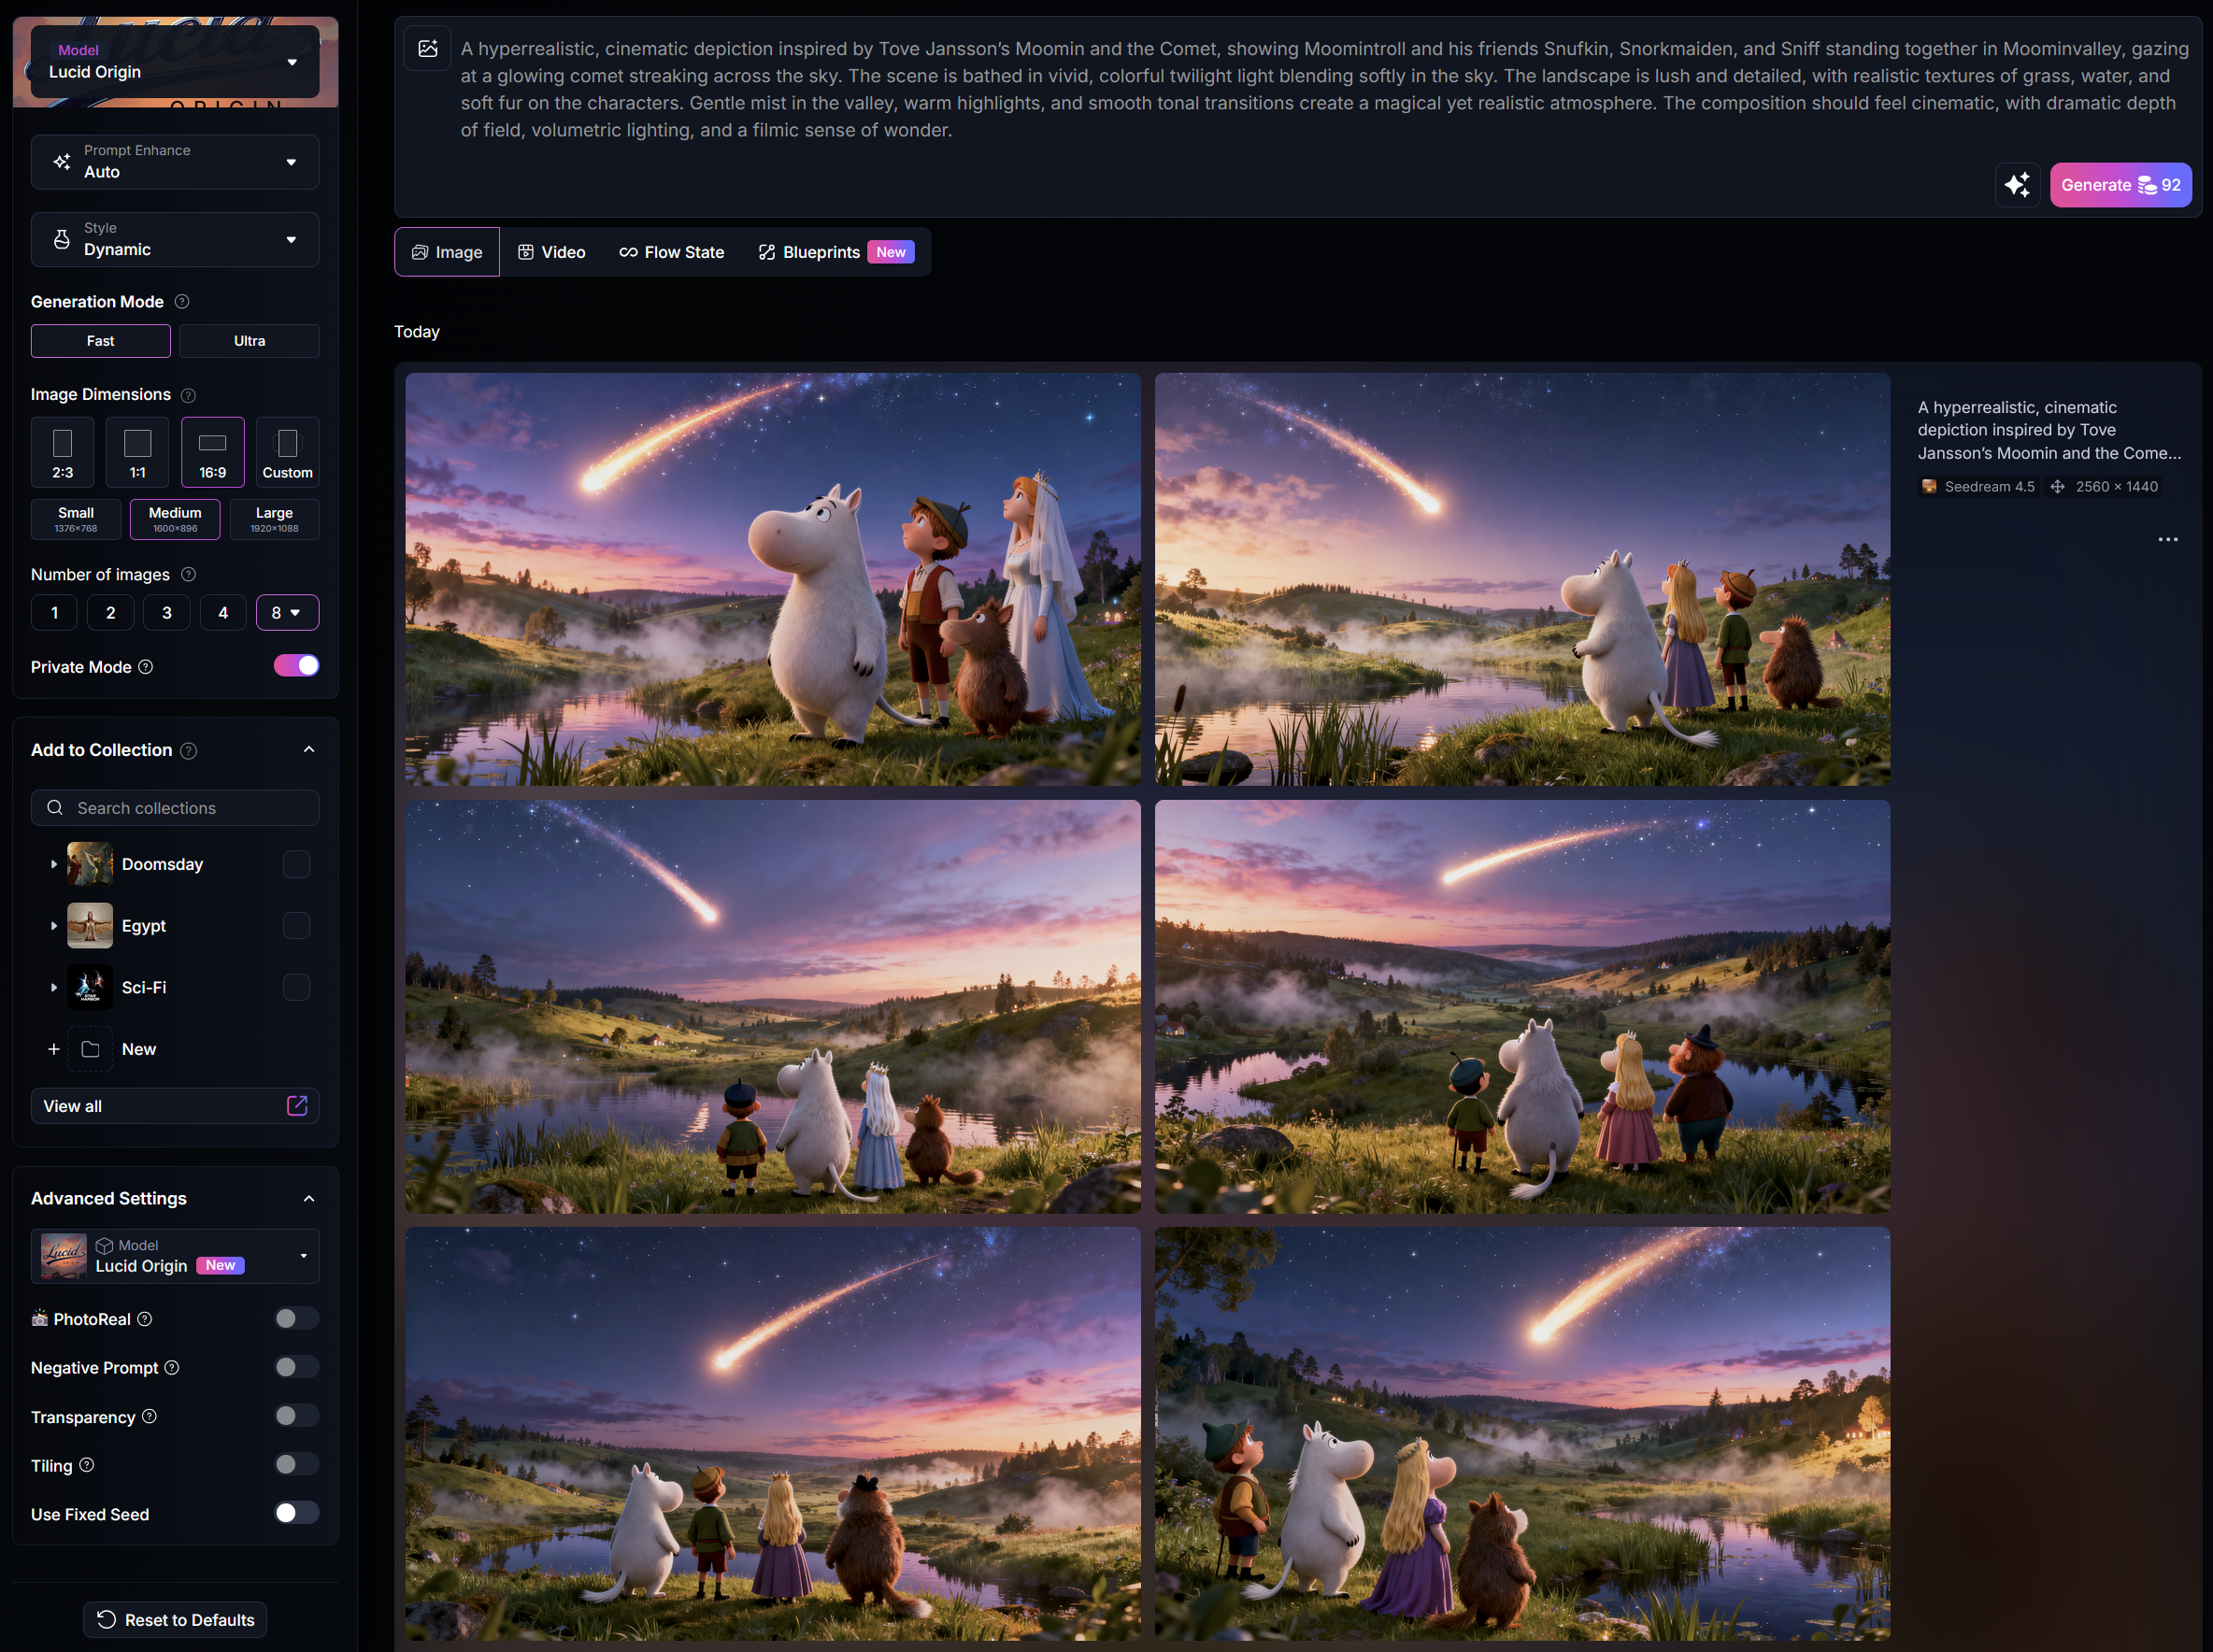Click the Search collections field
2213x1652 pixels.
point(175,808)
